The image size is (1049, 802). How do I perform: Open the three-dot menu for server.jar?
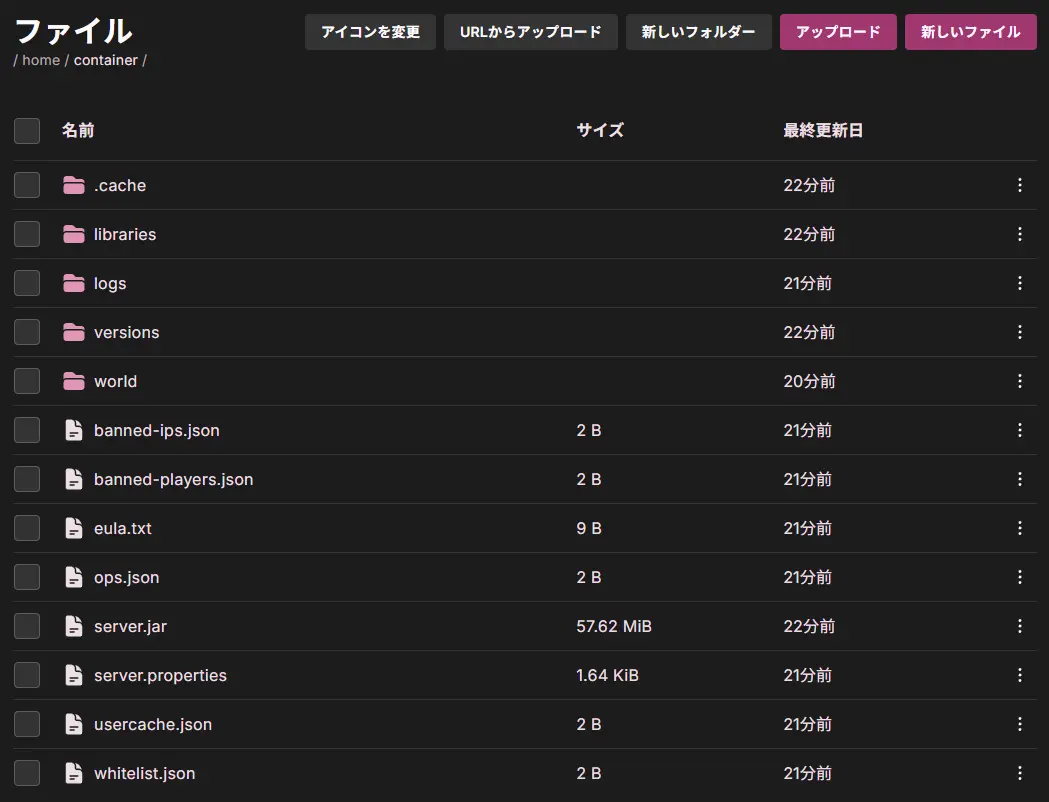(1020, 626)
